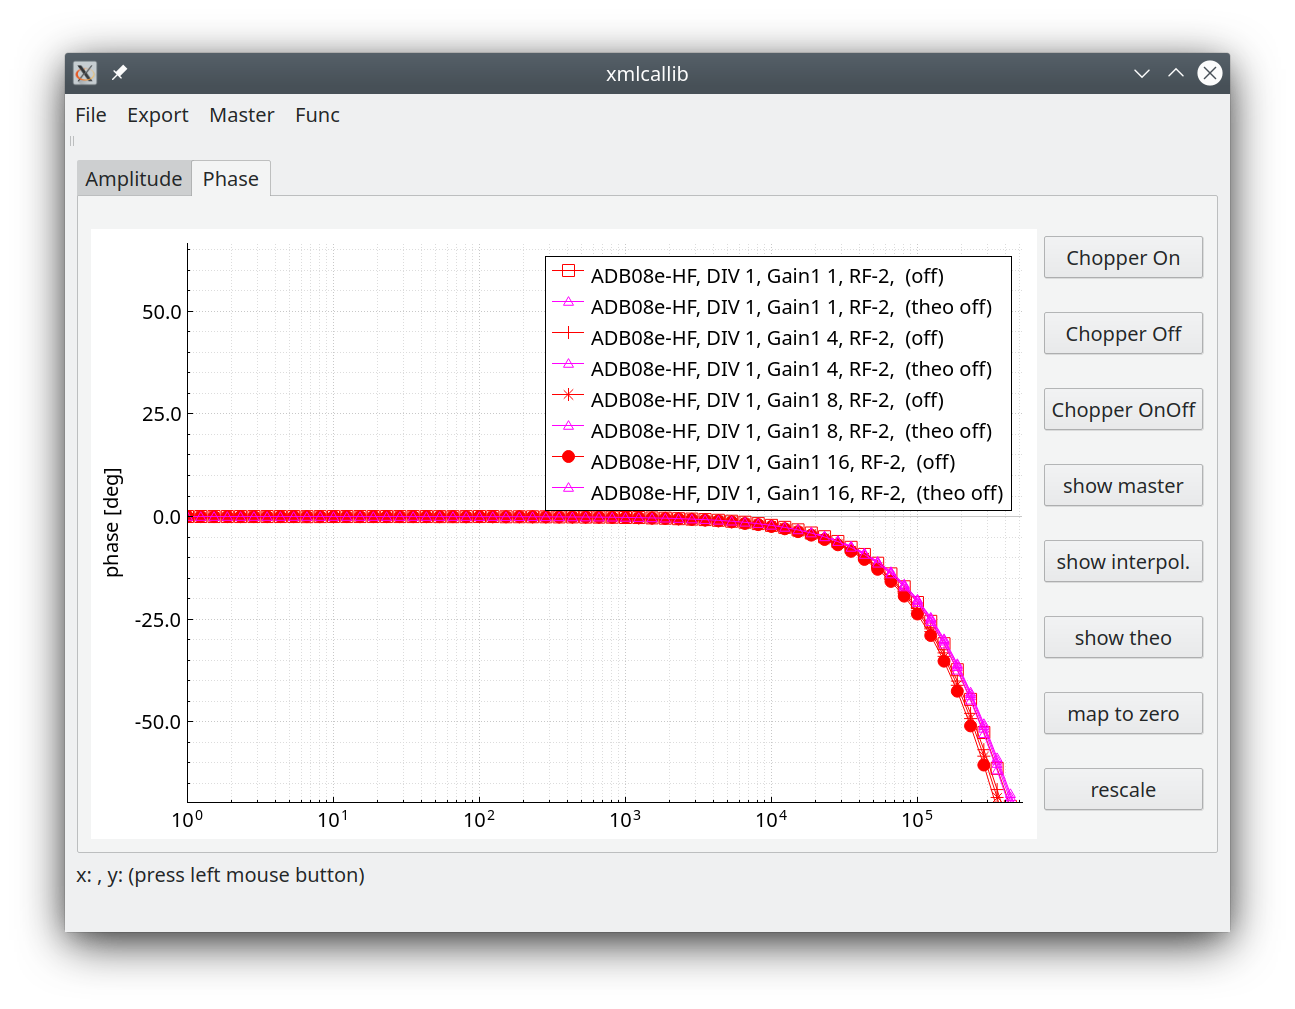
Task: Click the Chopper OnOff button
Action: tap(1123, 410)
